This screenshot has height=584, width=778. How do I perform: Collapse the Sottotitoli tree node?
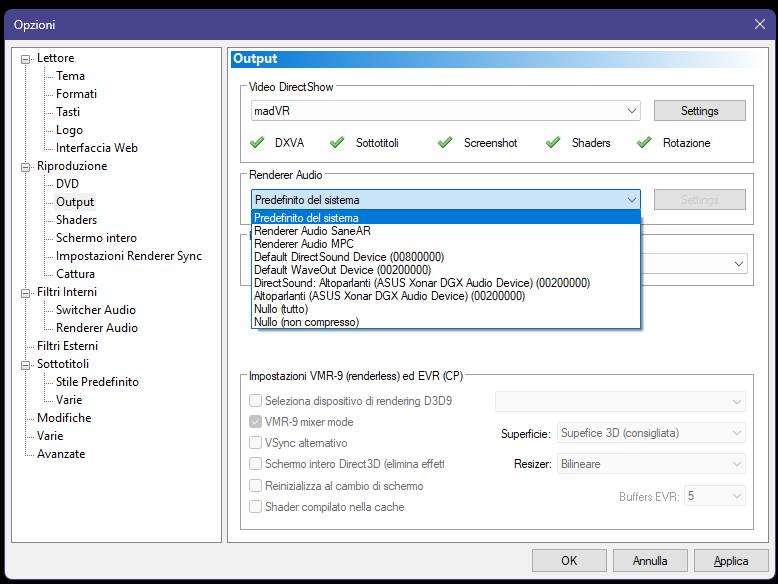pyautogui.click(x=25, y=365)
